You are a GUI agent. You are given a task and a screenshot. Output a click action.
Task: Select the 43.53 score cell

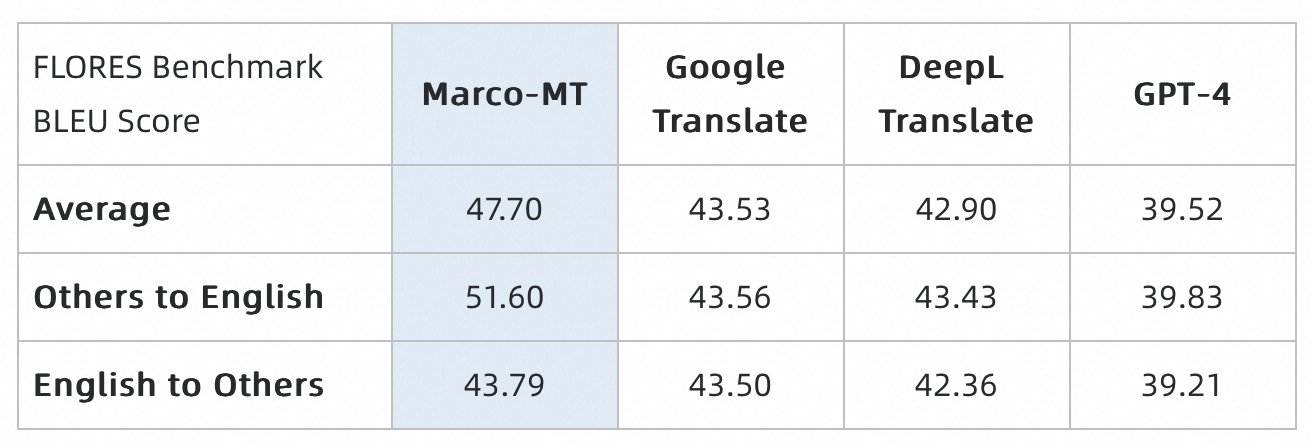pyautogui.click(x=730, y=209)
